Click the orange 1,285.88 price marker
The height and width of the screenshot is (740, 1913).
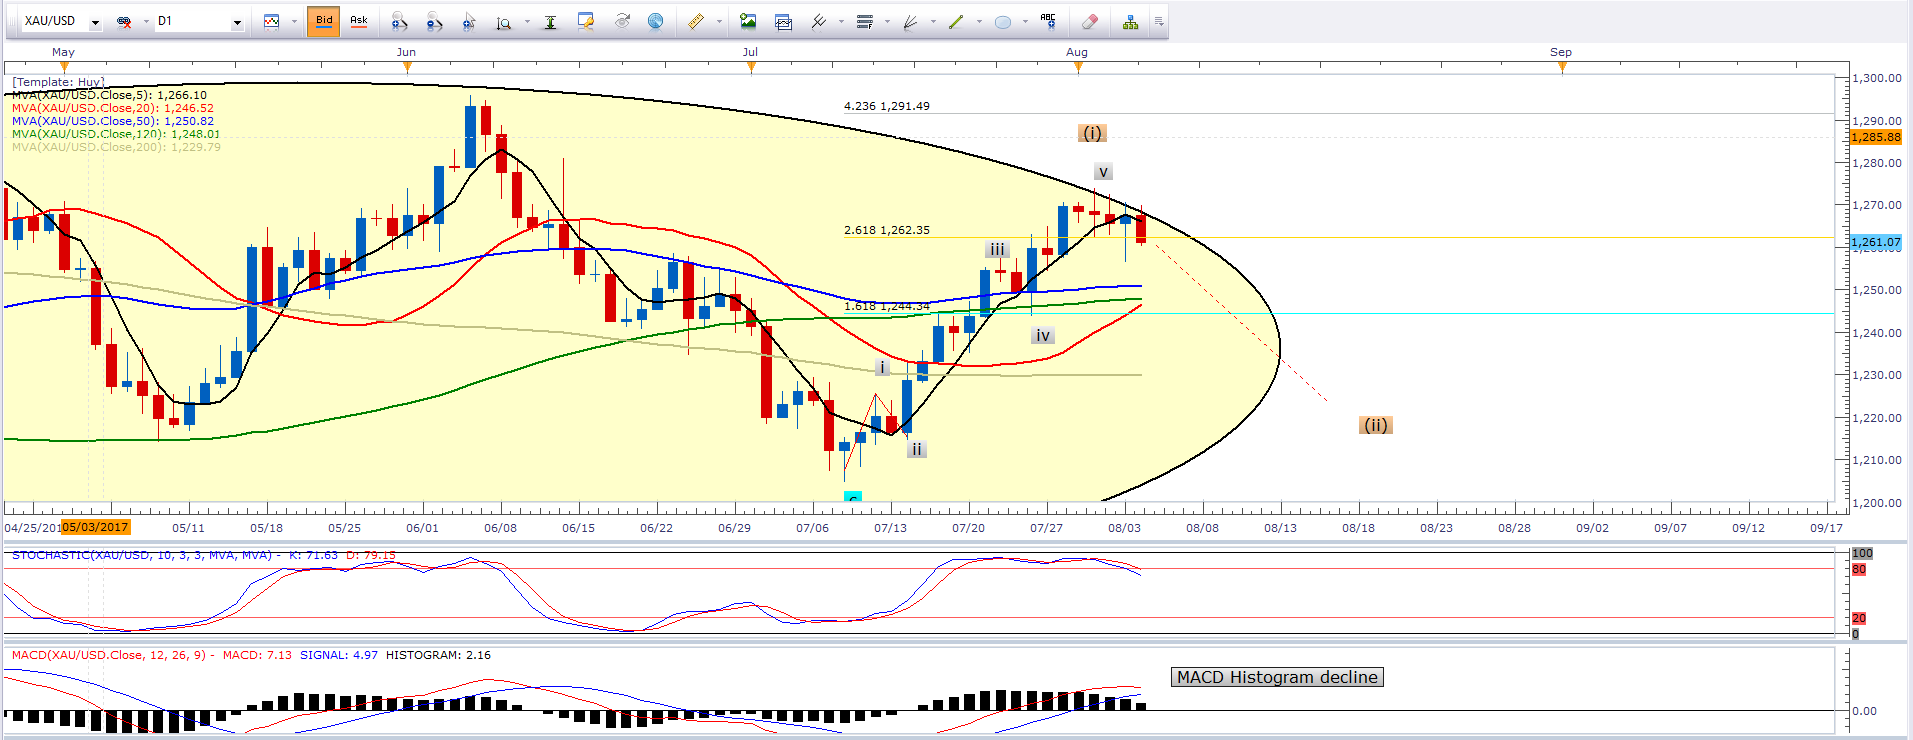click(1875, 137)
